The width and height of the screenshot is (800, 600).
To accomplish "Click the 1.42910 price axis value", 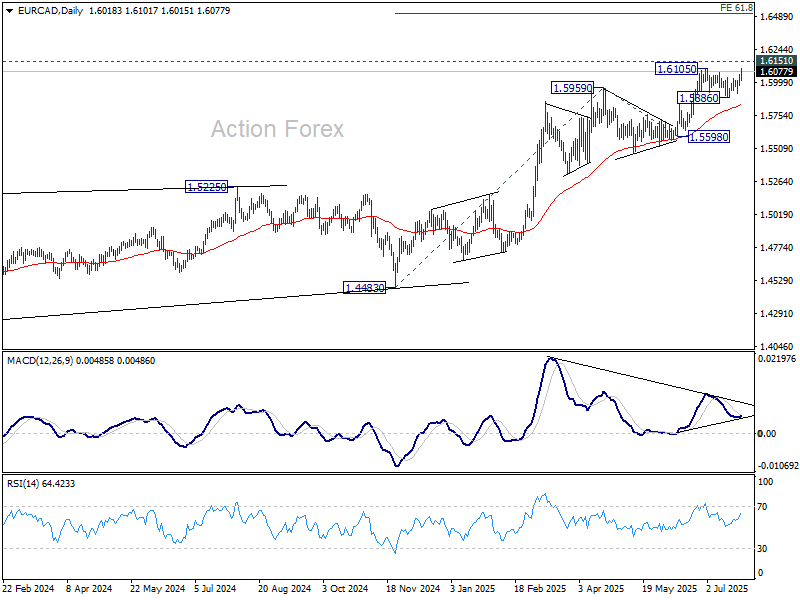I will 777,314.
